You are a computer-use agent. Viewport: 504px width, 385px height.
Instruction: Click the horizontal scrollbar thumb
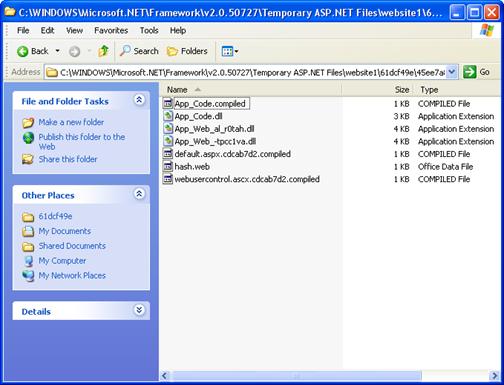(x=296, y=376)
